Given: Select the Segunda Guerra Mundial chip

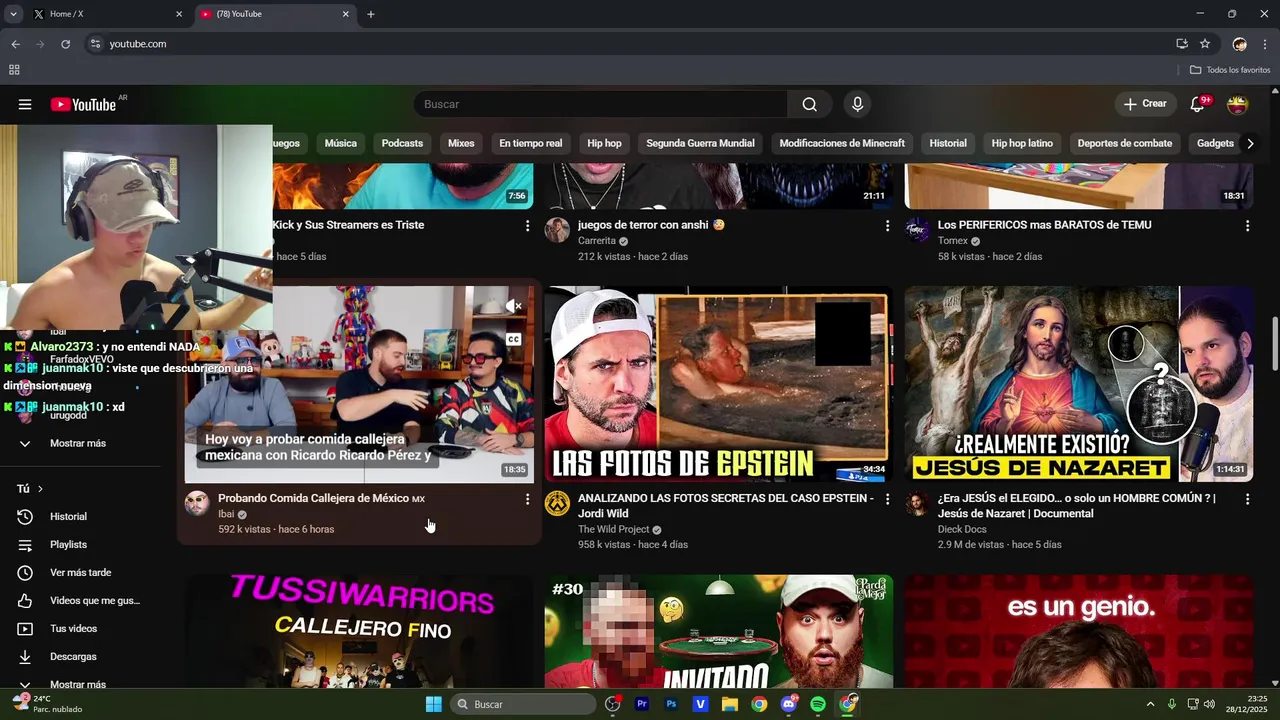Looking at the screenshot, I should pos(700,143).
